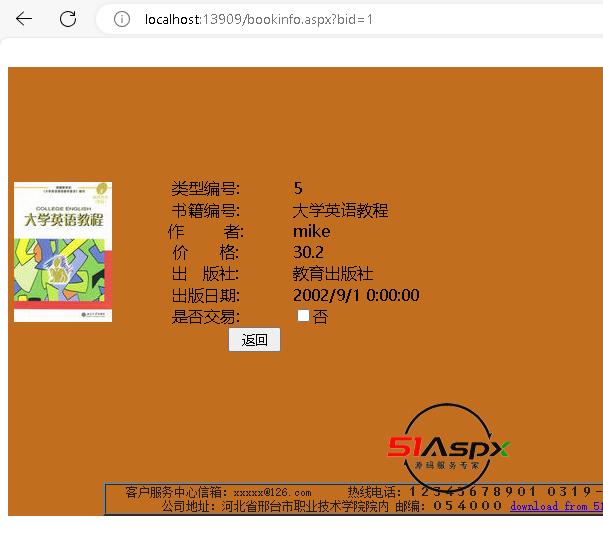The width and height of the screenshot is (603, 555).
Task: Click the 邮编 054000 text
Action: (x=448, y=506)
